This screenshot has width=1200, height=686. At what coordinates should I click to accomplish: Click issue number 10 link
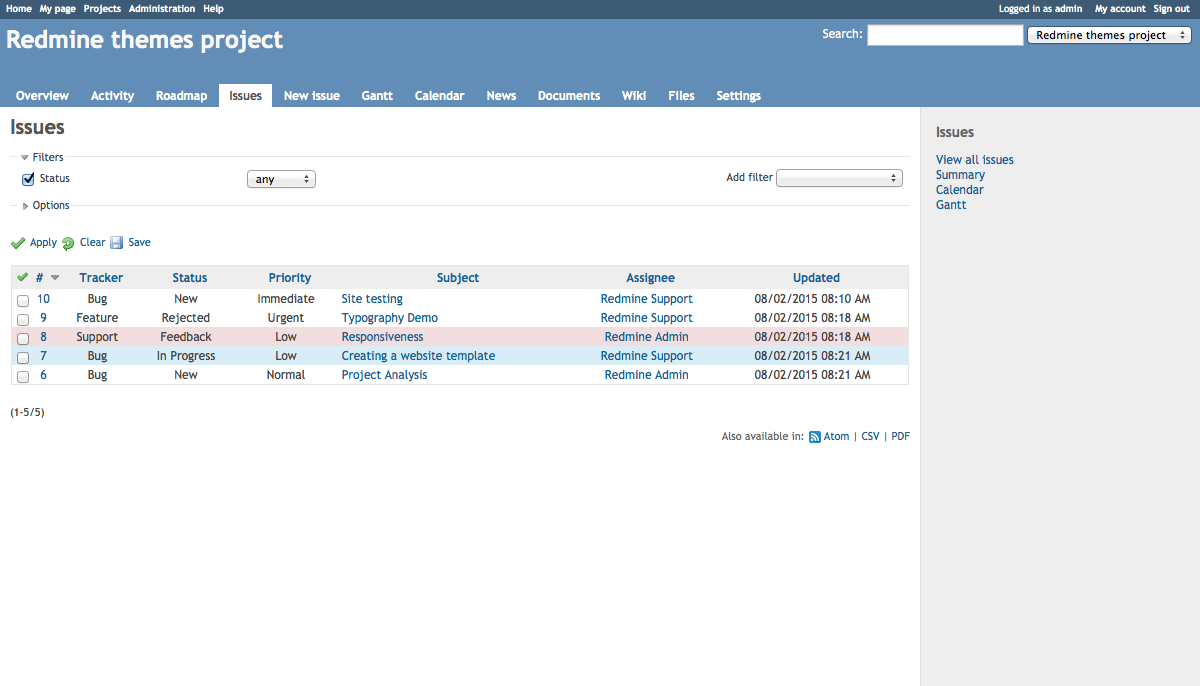coord(43,299)
